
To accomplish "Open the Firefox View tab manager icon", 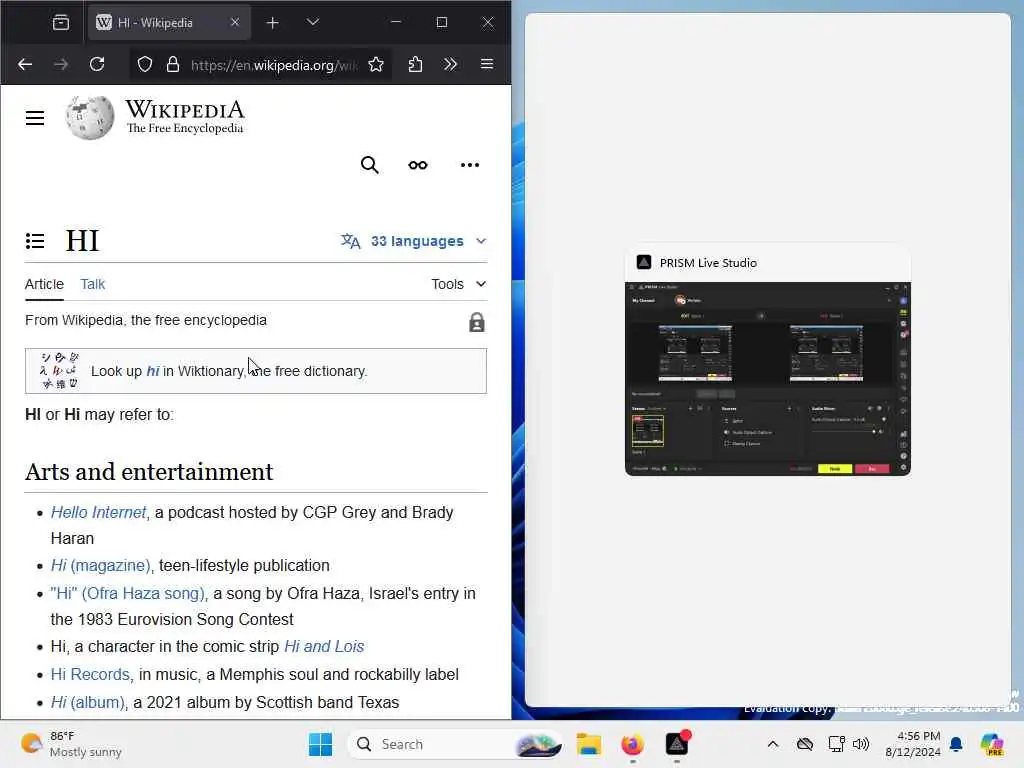I will (61, 22).
